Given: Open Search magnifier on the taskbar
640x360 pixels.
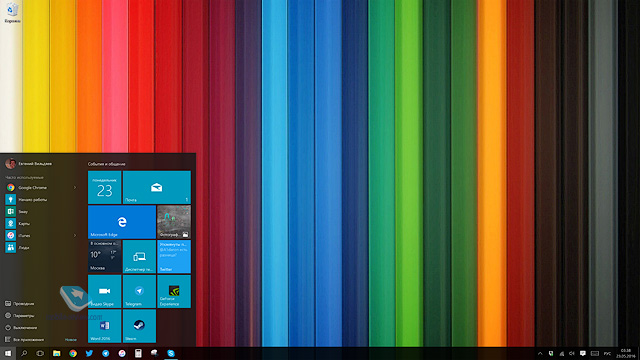Looking at the screenshot, I should point(24,353).
